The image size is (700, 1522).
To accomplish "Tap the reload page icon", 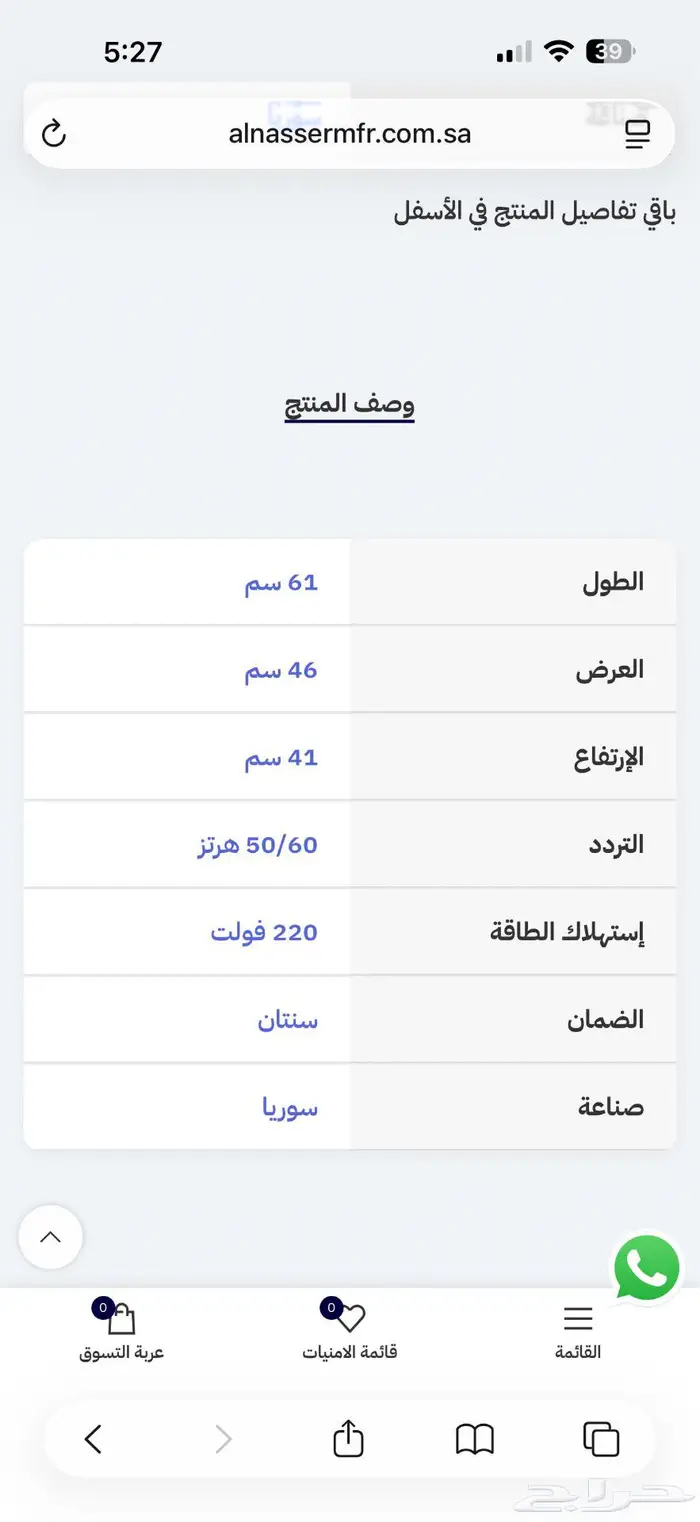I will pyautogui.click(x=54, y=134).
